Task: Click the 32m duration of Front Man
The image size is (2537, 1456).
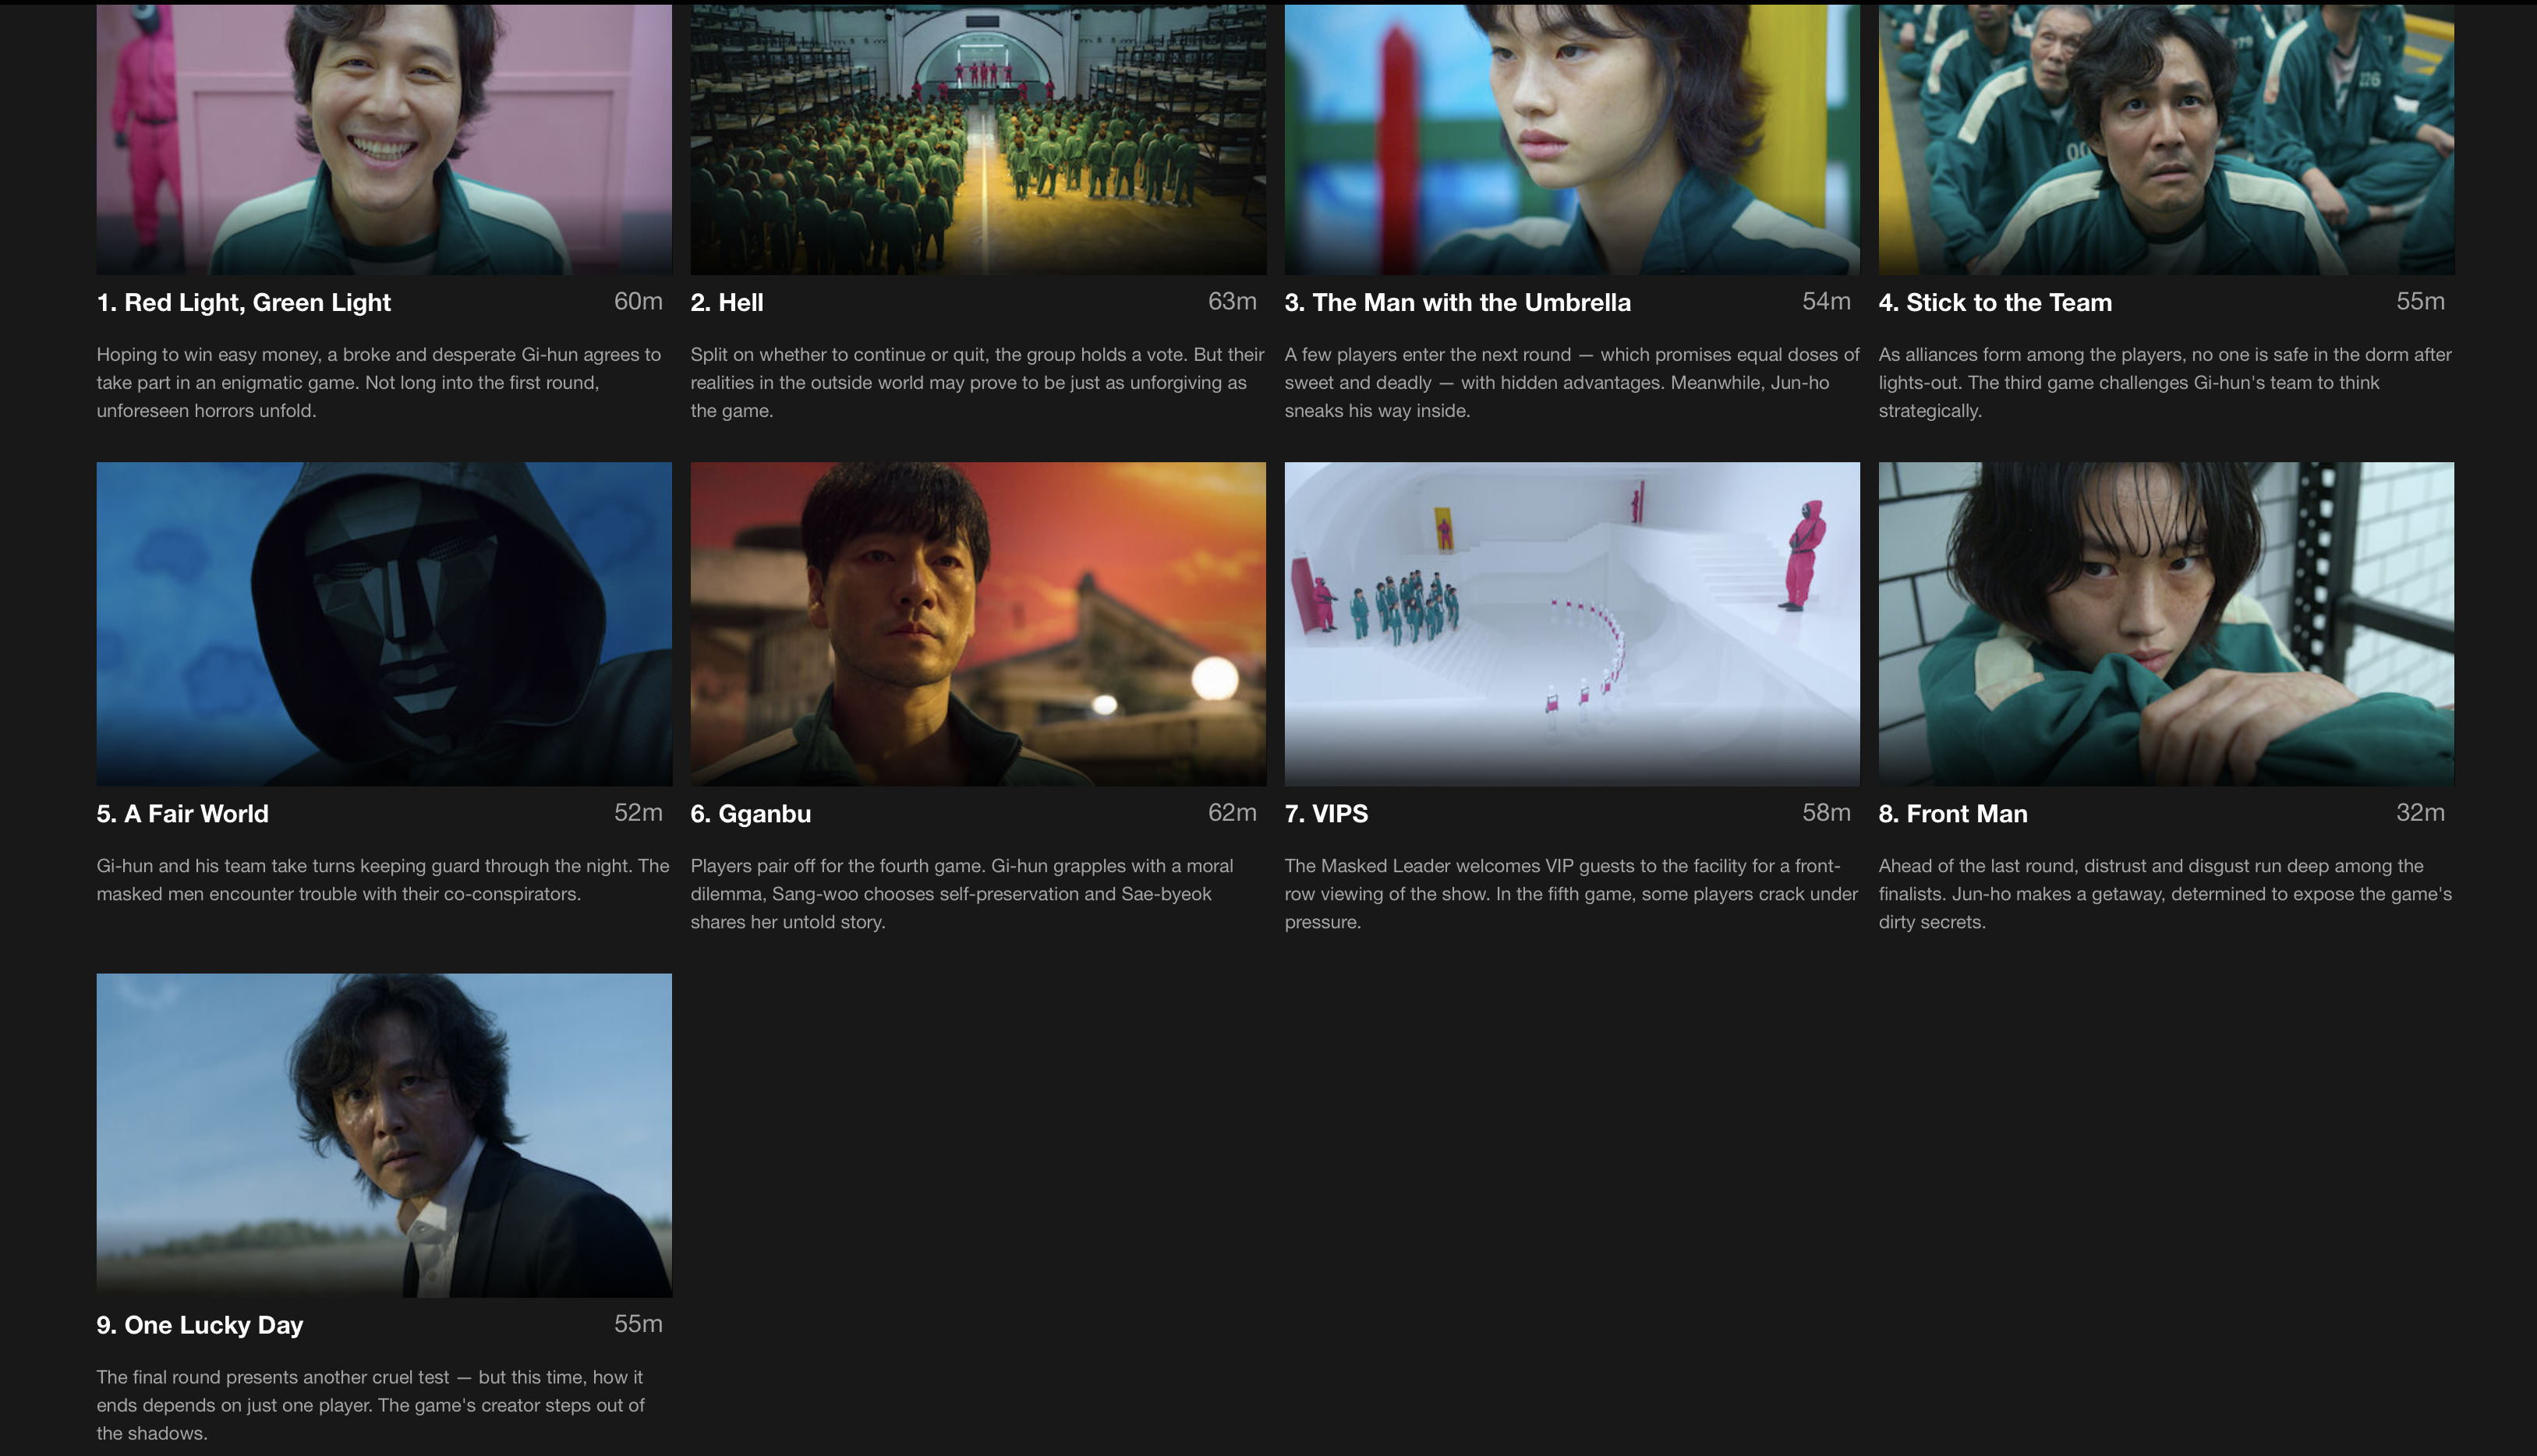Action: click(x=2419, y=813)
